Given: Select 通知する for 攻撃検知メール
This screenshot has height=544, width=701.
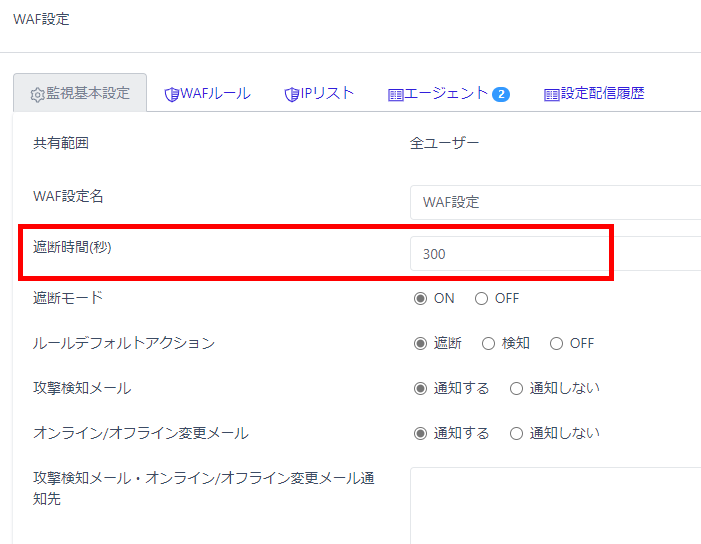Looking at the screenshot, I should (420, 388).
